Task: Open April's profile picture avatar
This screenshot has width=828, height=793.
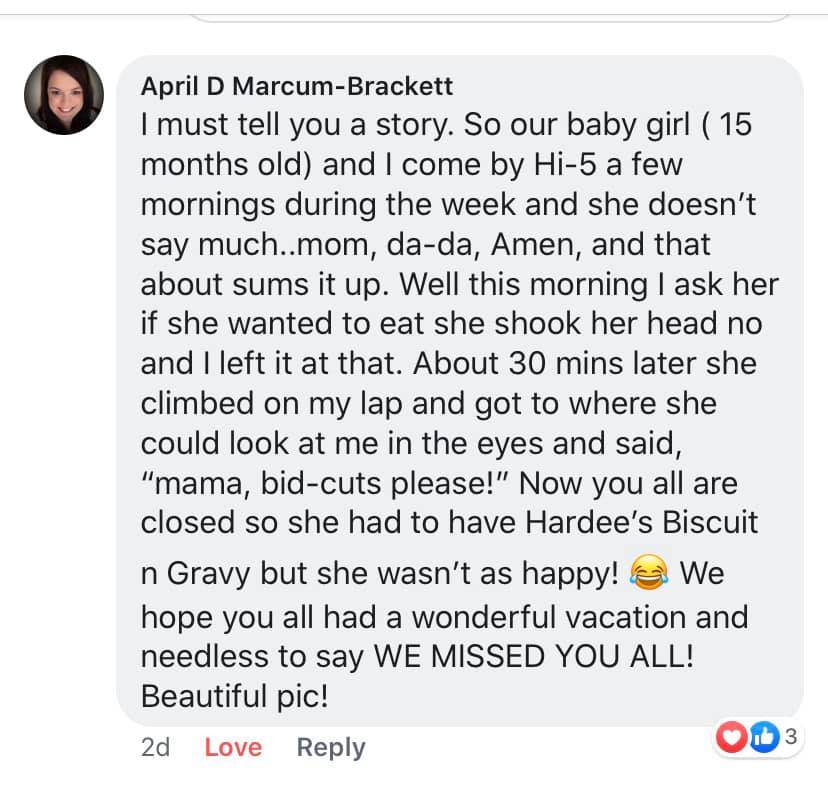Action: (63, 95)
